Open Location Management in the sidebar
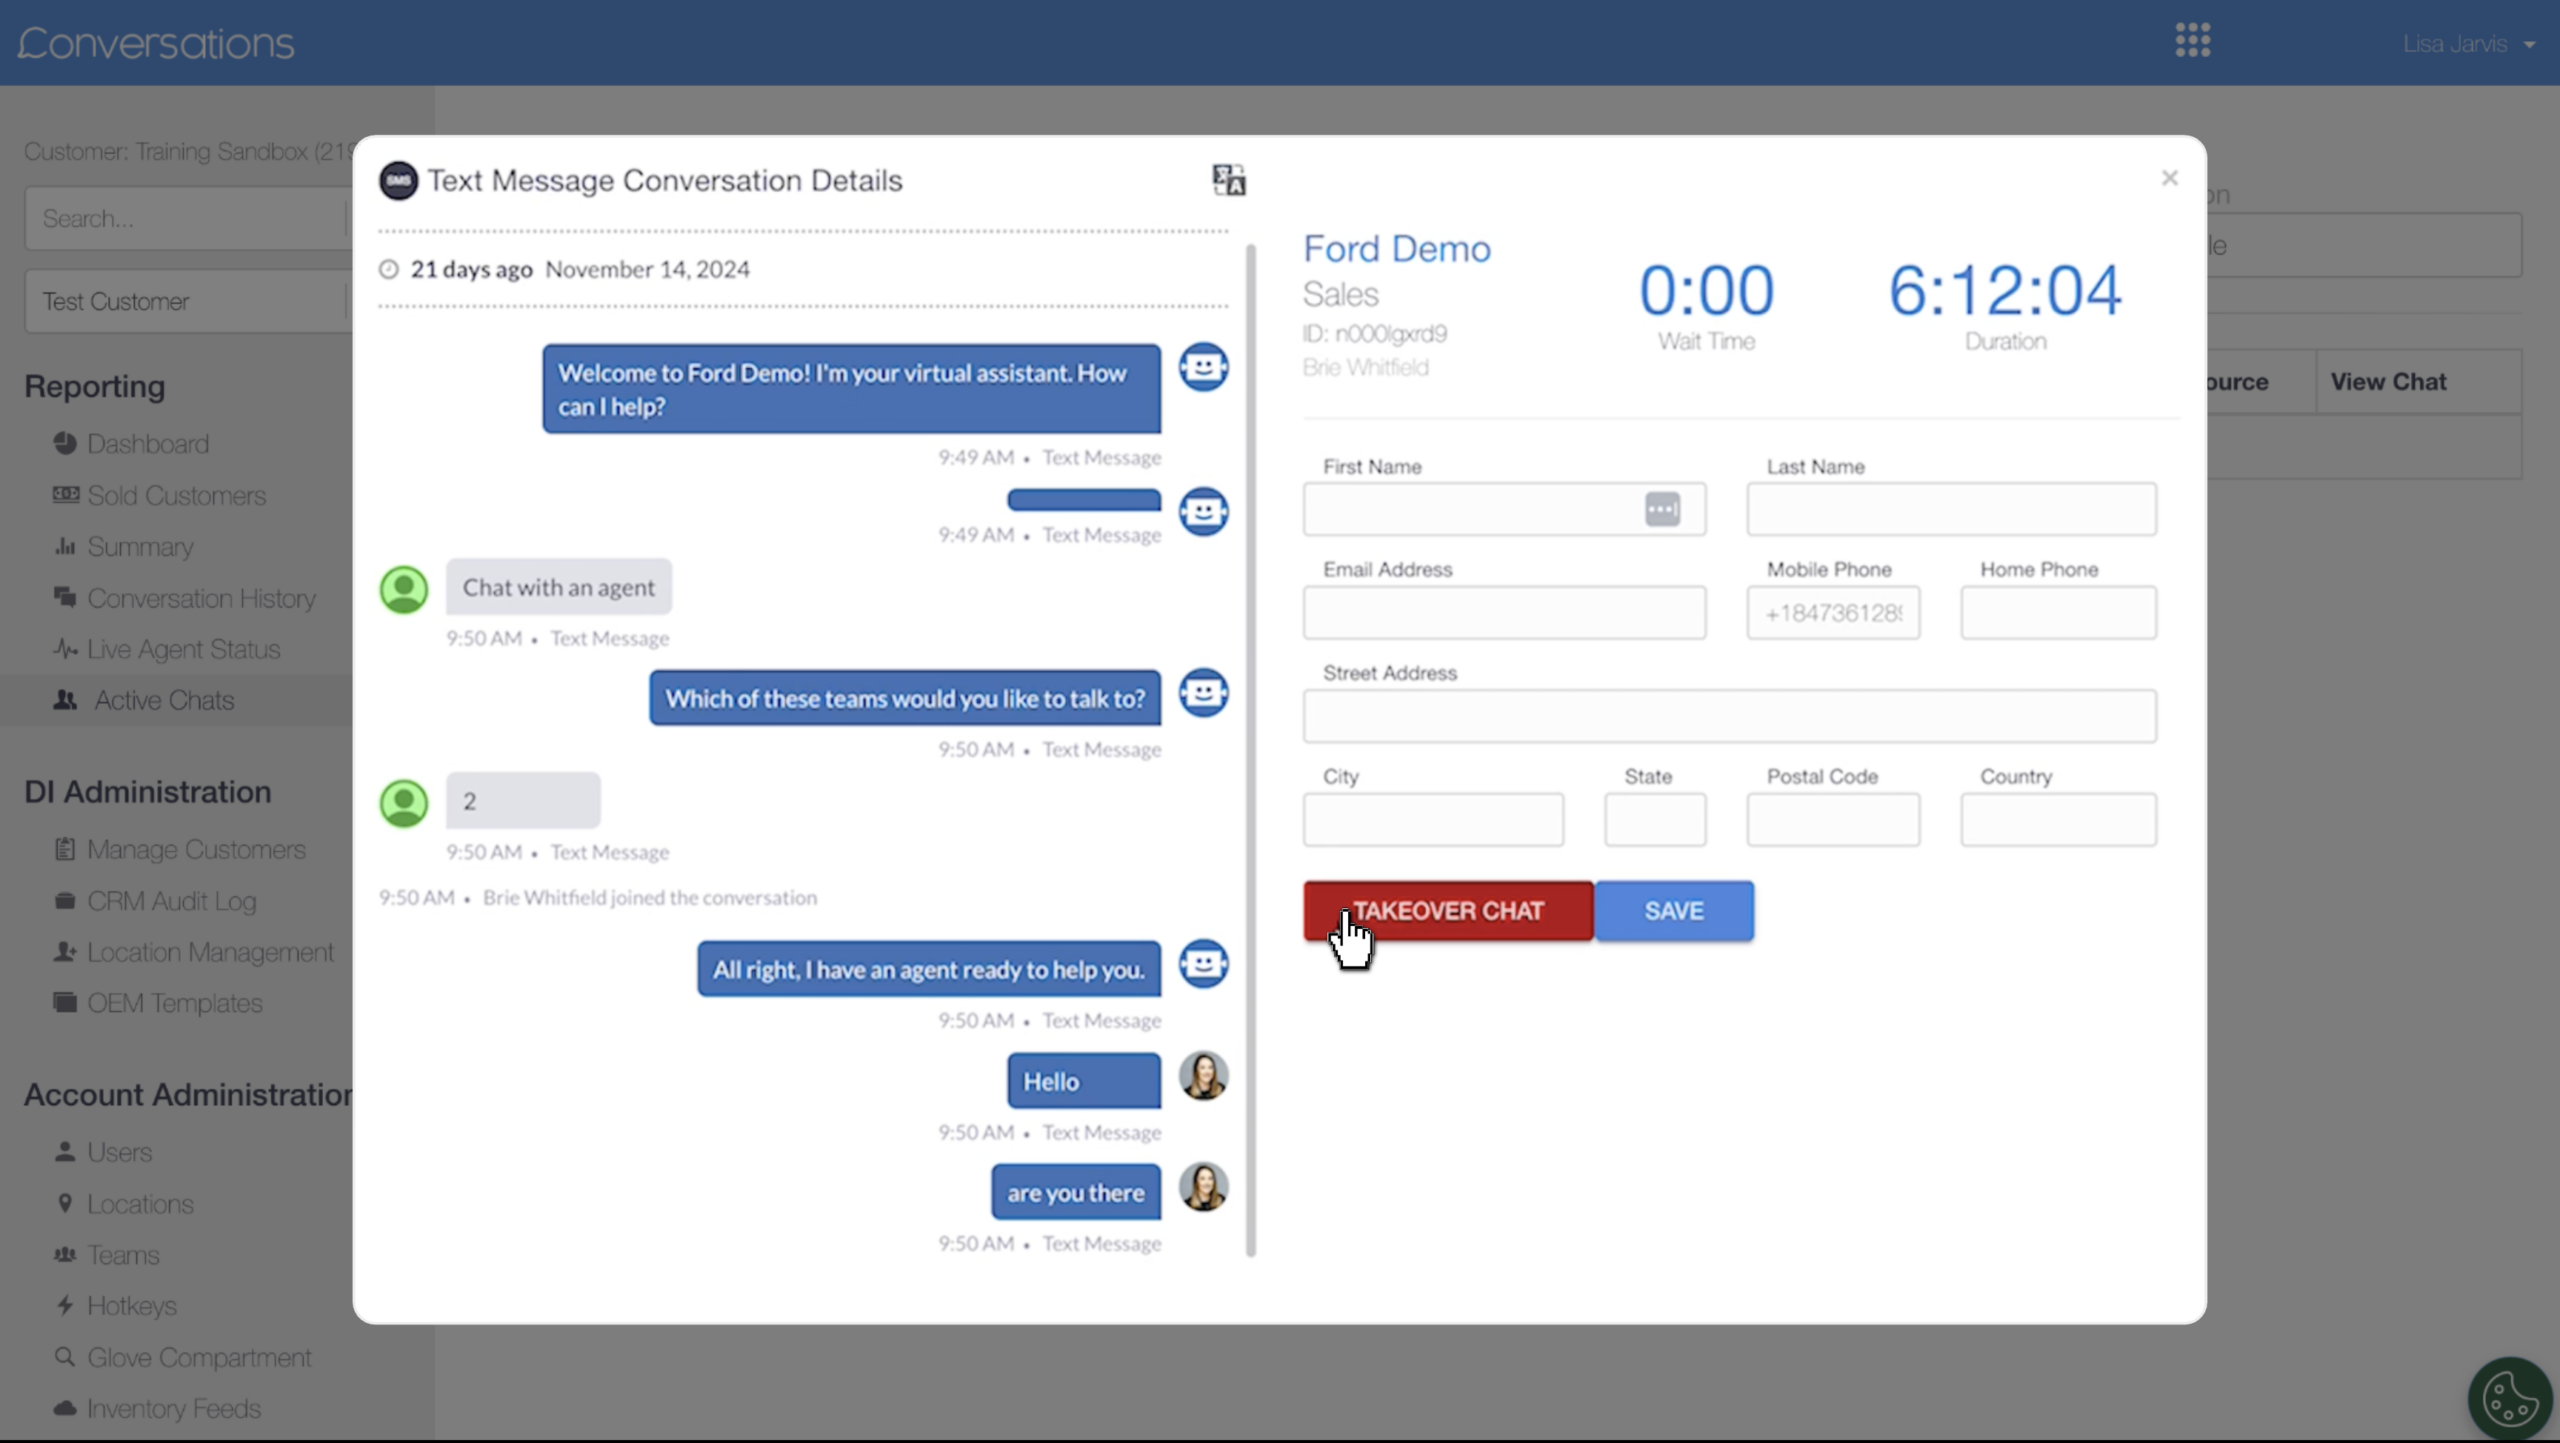 pyautogui.click(x=210, y=952)
